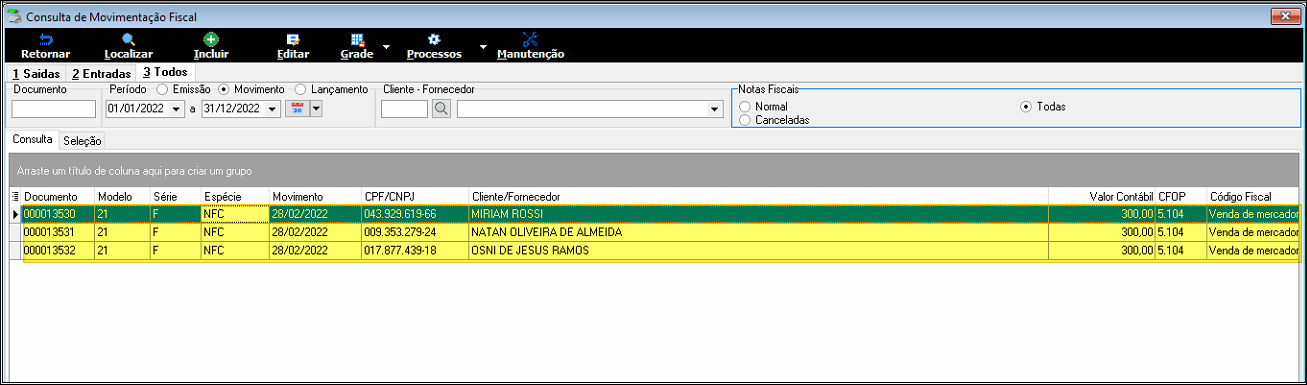Sort by the Cliente/Fornecedor column header
This screenshot has height=385, width=1307.
tap(758, 196)
